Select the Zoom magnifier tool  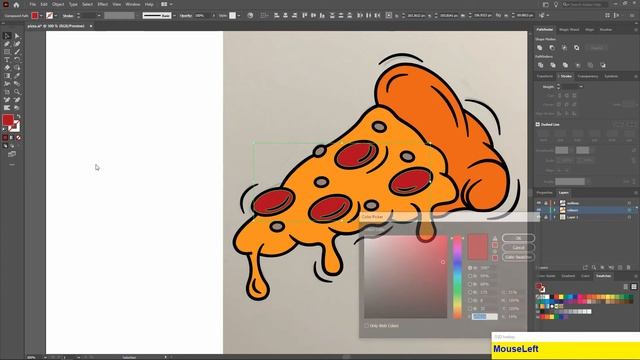click(x=17, y=92)
